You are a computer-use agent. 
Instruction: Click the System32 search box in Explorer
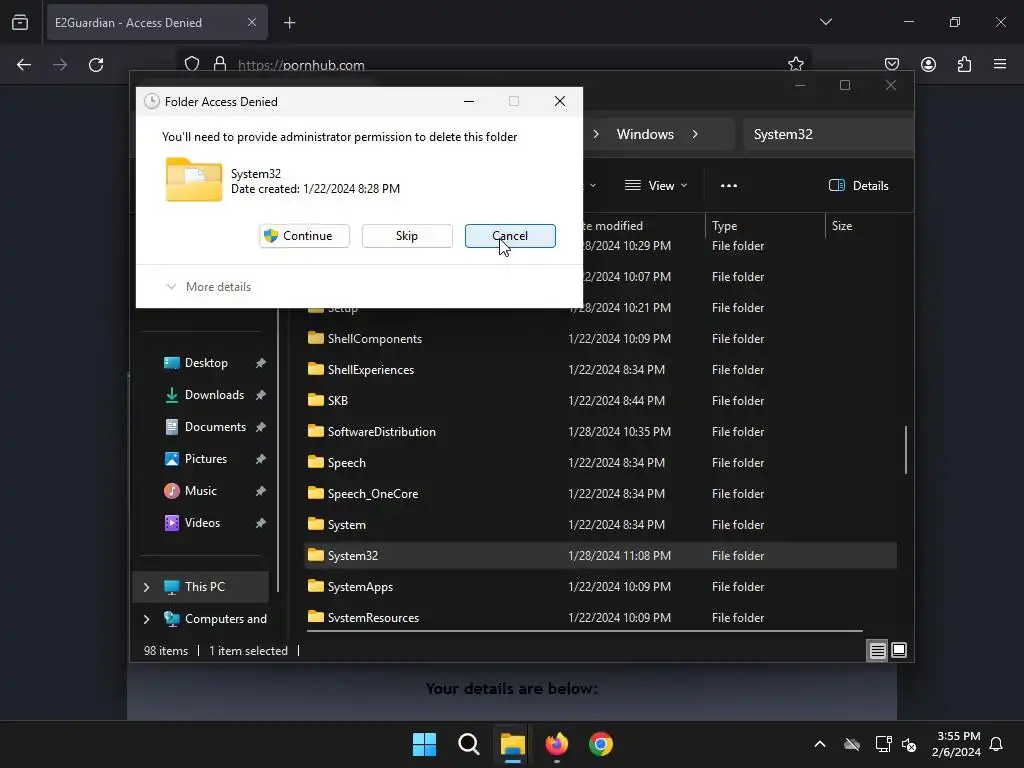(828, 134)
